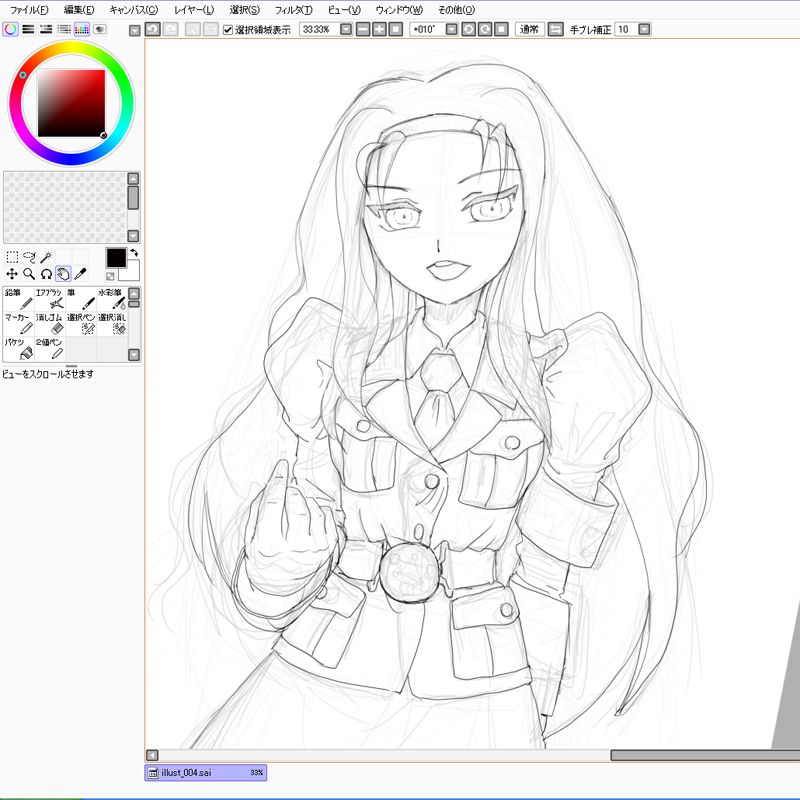Toggle the color mixer panel
The width and height of the screenshot is (800, 800).
point(64,29)
